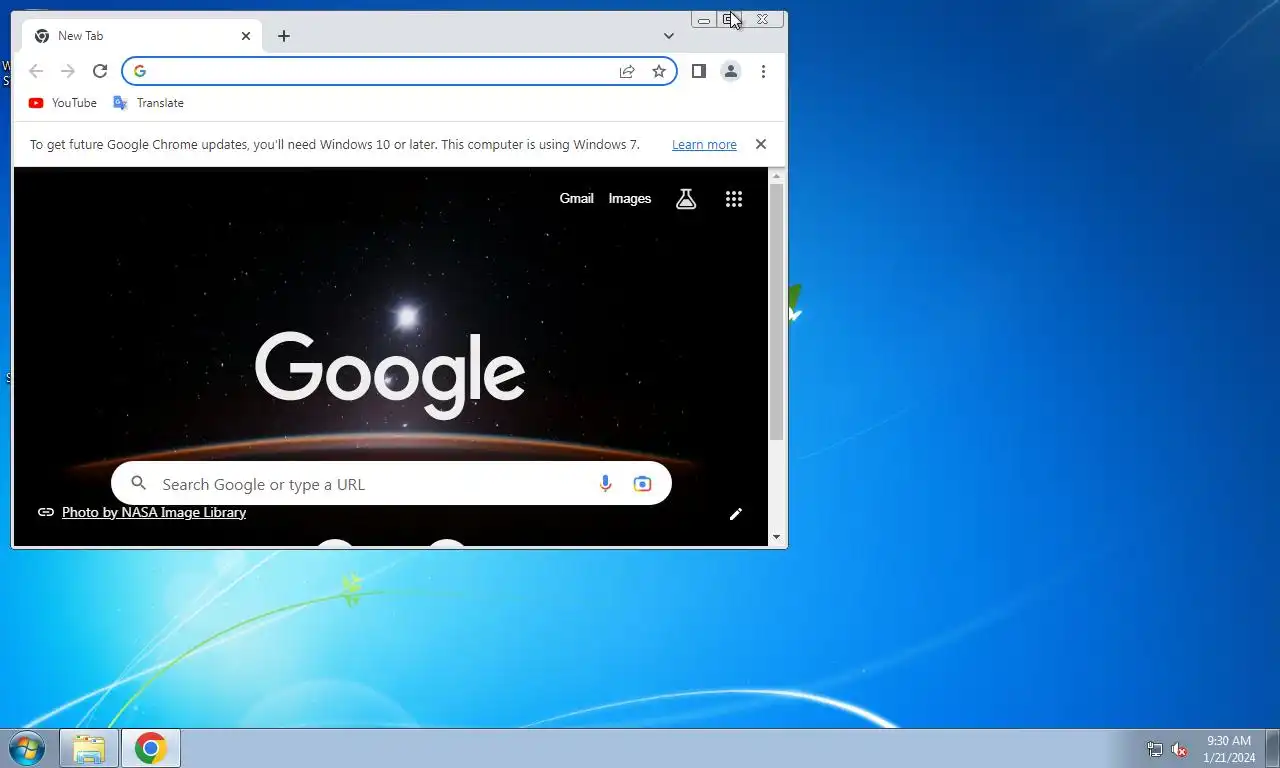
Task: Click the page scroll-up arrow
Action: 777,176
